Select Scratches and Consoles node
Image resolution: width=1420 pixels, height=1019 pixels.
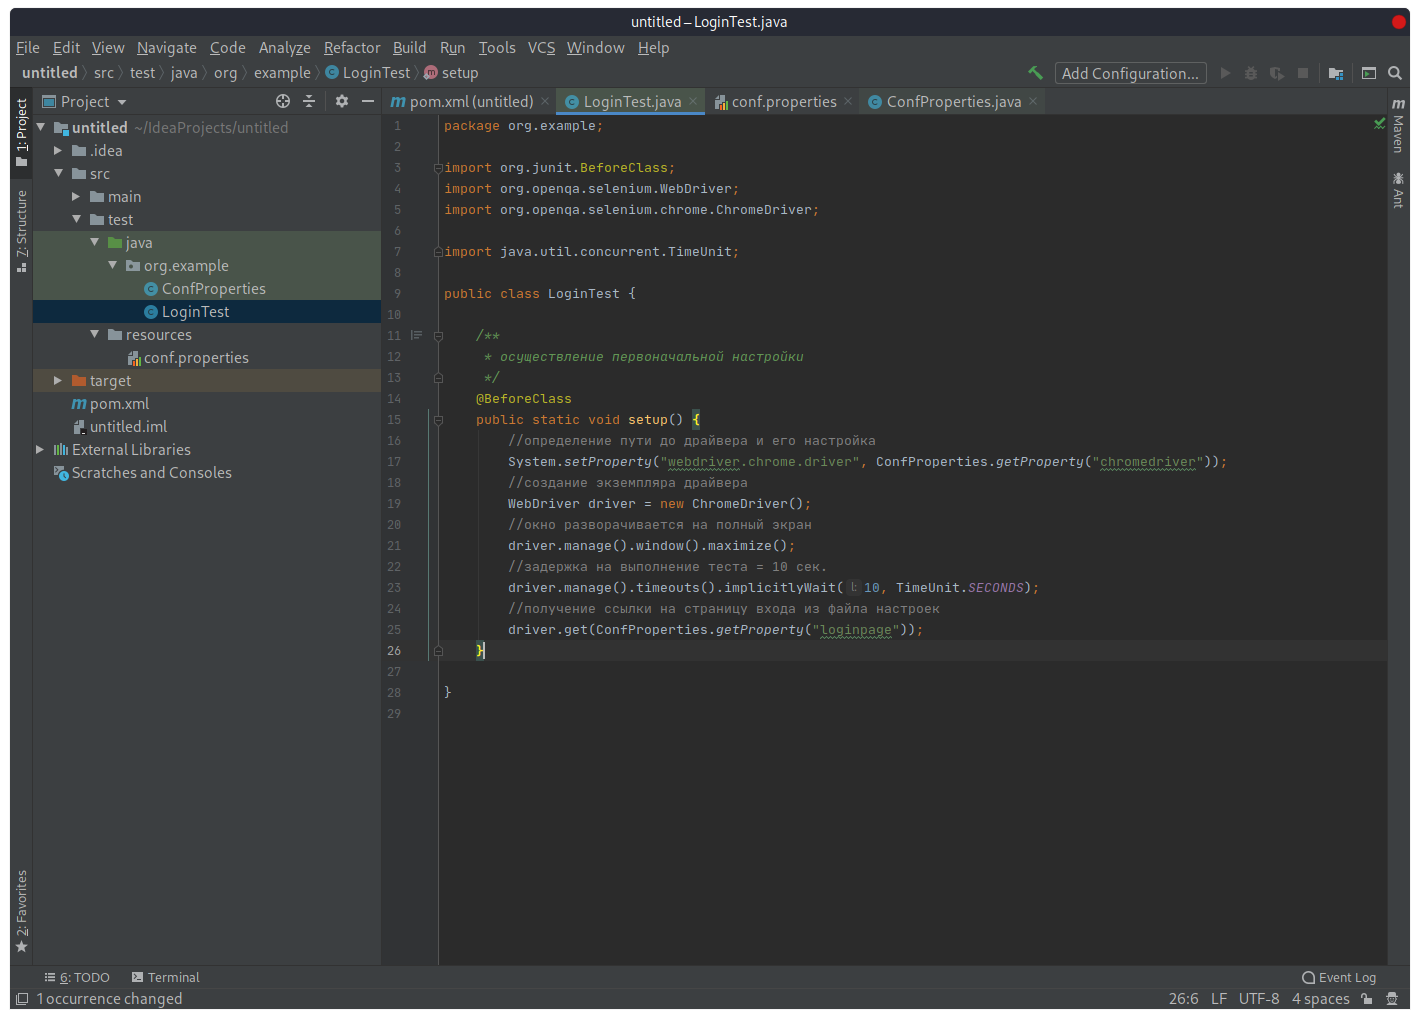click(143, 472)
